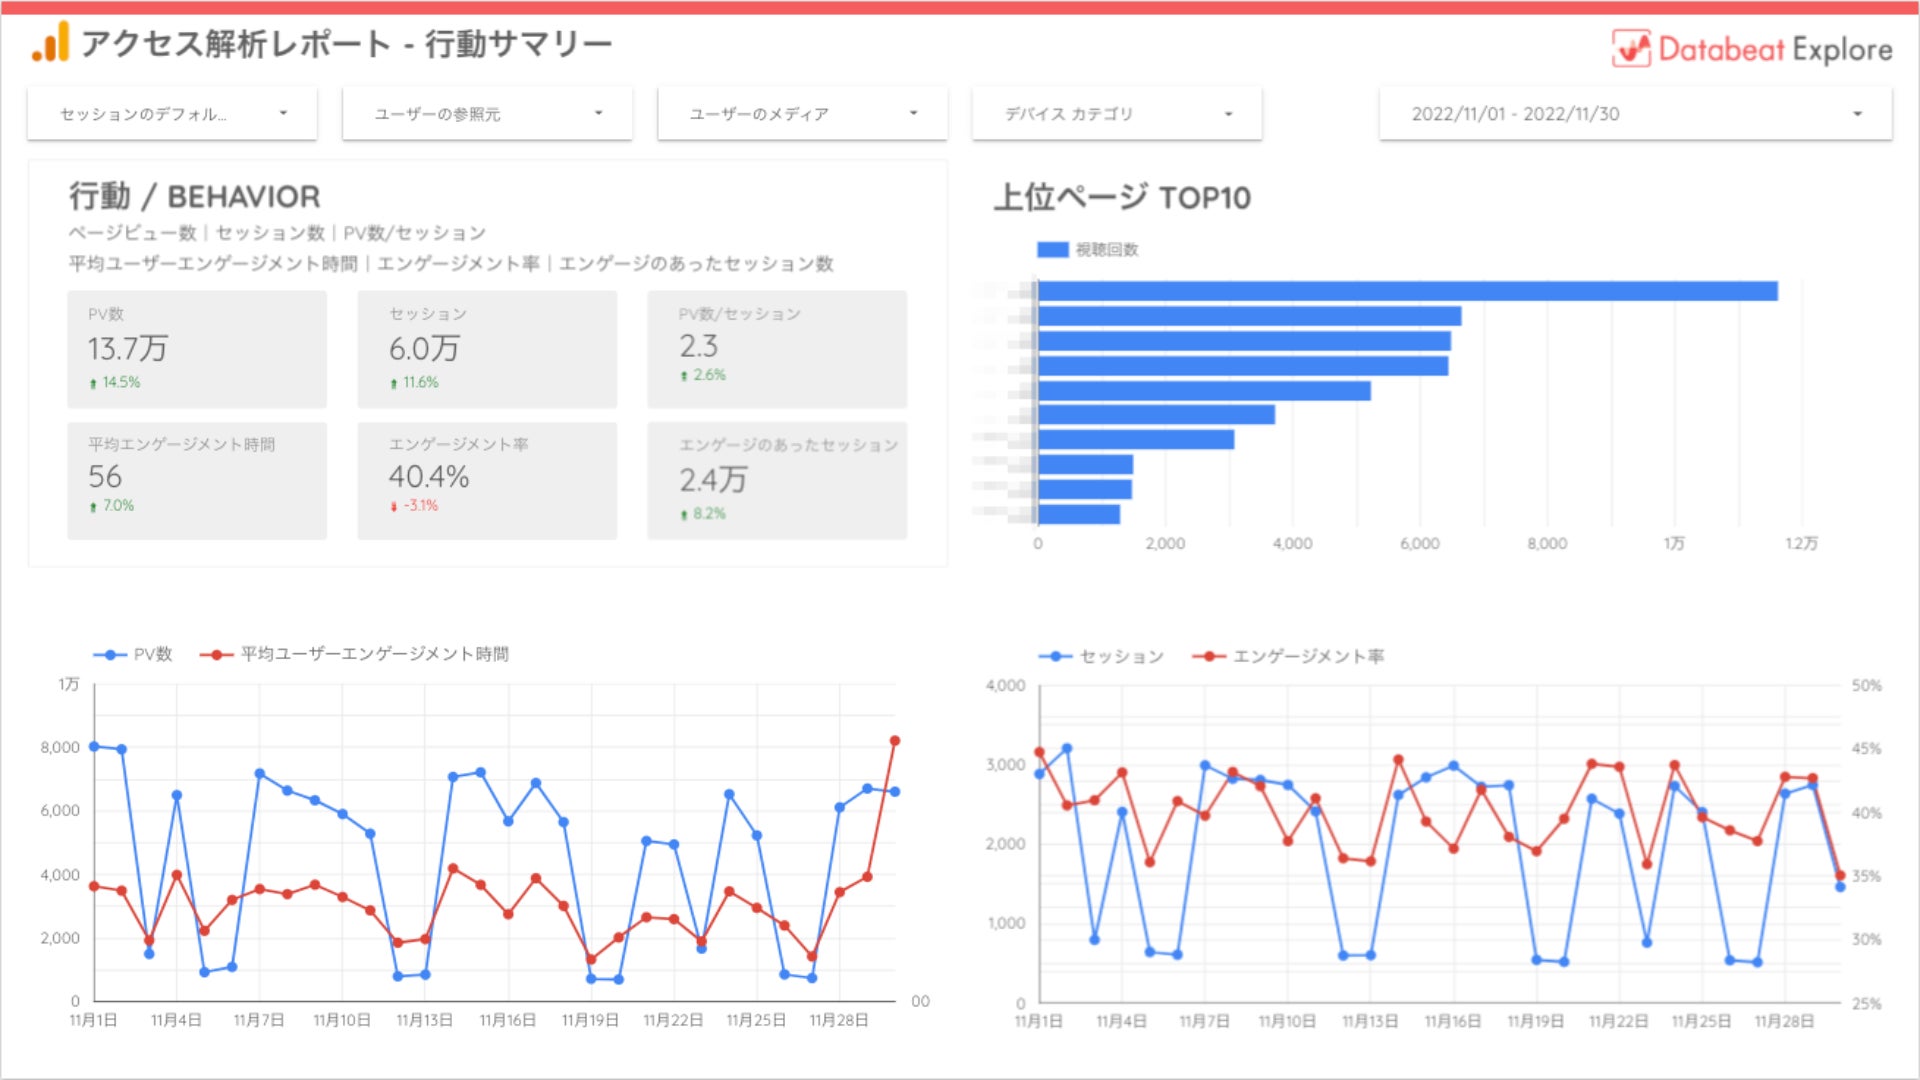Click the Databeat Explore text link
Screen dimensions: 1920x1080
pyautogui.click(x=1775, y=49)
